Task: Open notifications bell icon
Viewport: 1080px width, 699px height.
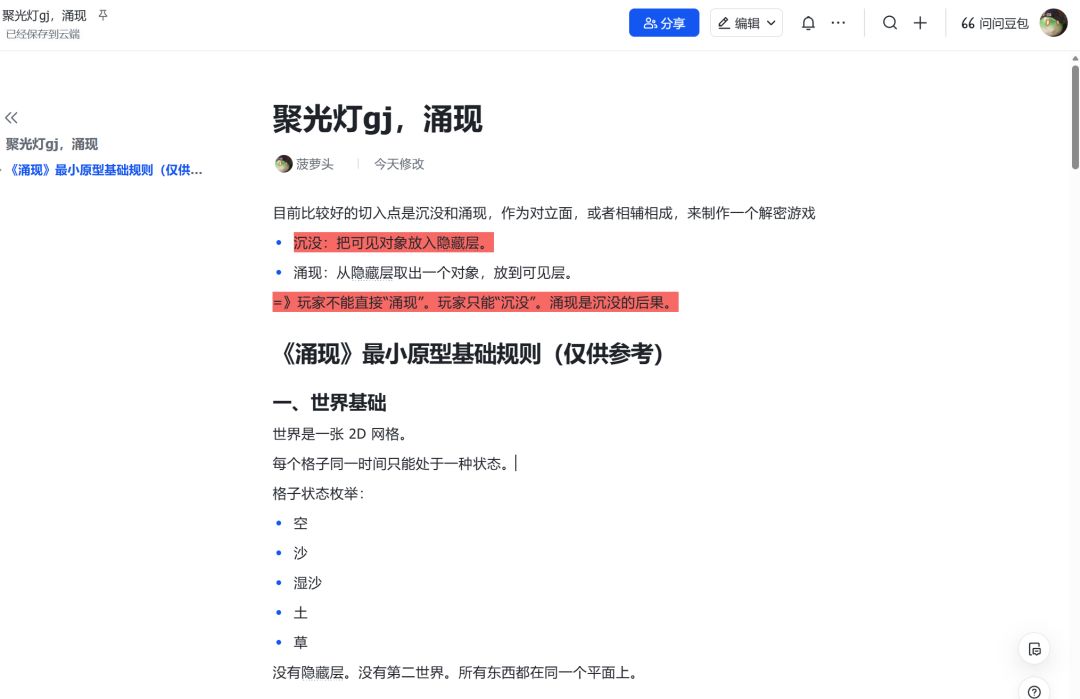Action: click(x=808, y=23)
